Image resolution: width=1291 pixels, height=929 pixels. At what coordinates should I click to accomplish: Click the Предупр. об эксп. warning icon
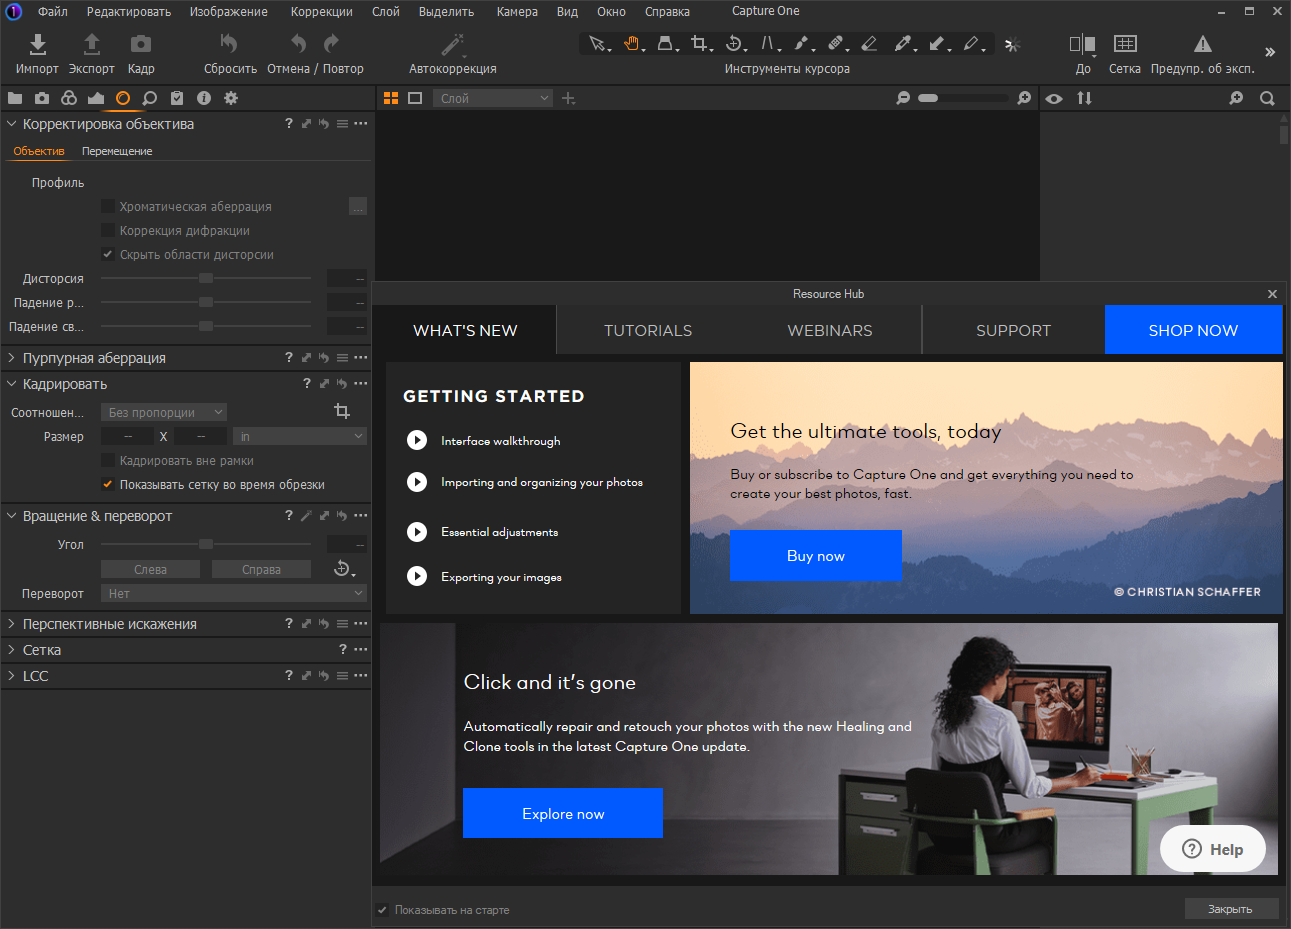(1203, 44)
